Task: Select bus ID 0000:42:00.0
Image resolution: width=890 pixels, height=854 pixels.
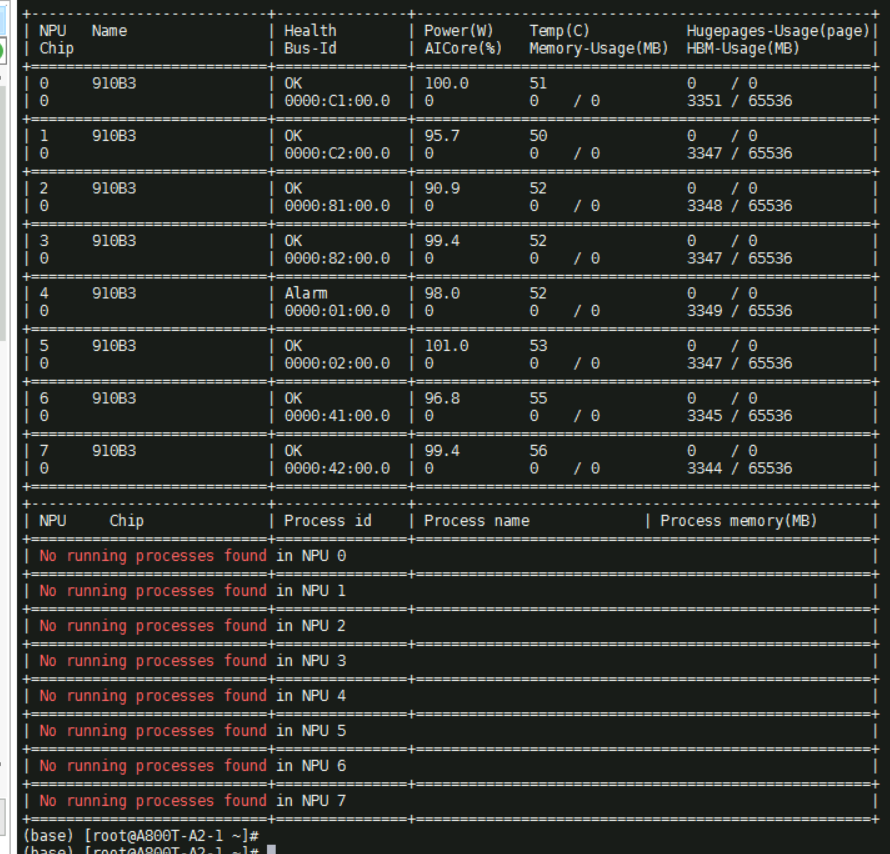Action: pos(337,468)
